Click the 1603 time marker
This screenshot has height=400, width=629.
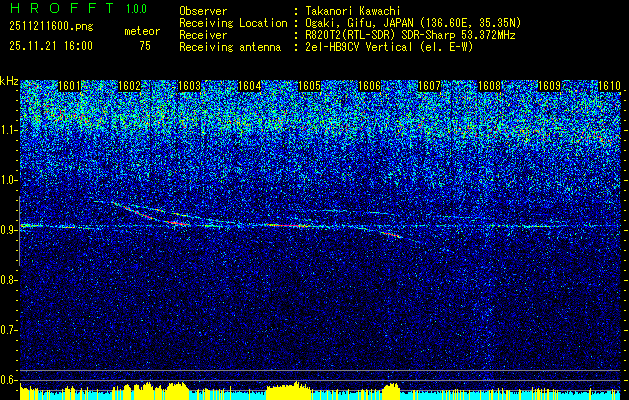[189, 86]
